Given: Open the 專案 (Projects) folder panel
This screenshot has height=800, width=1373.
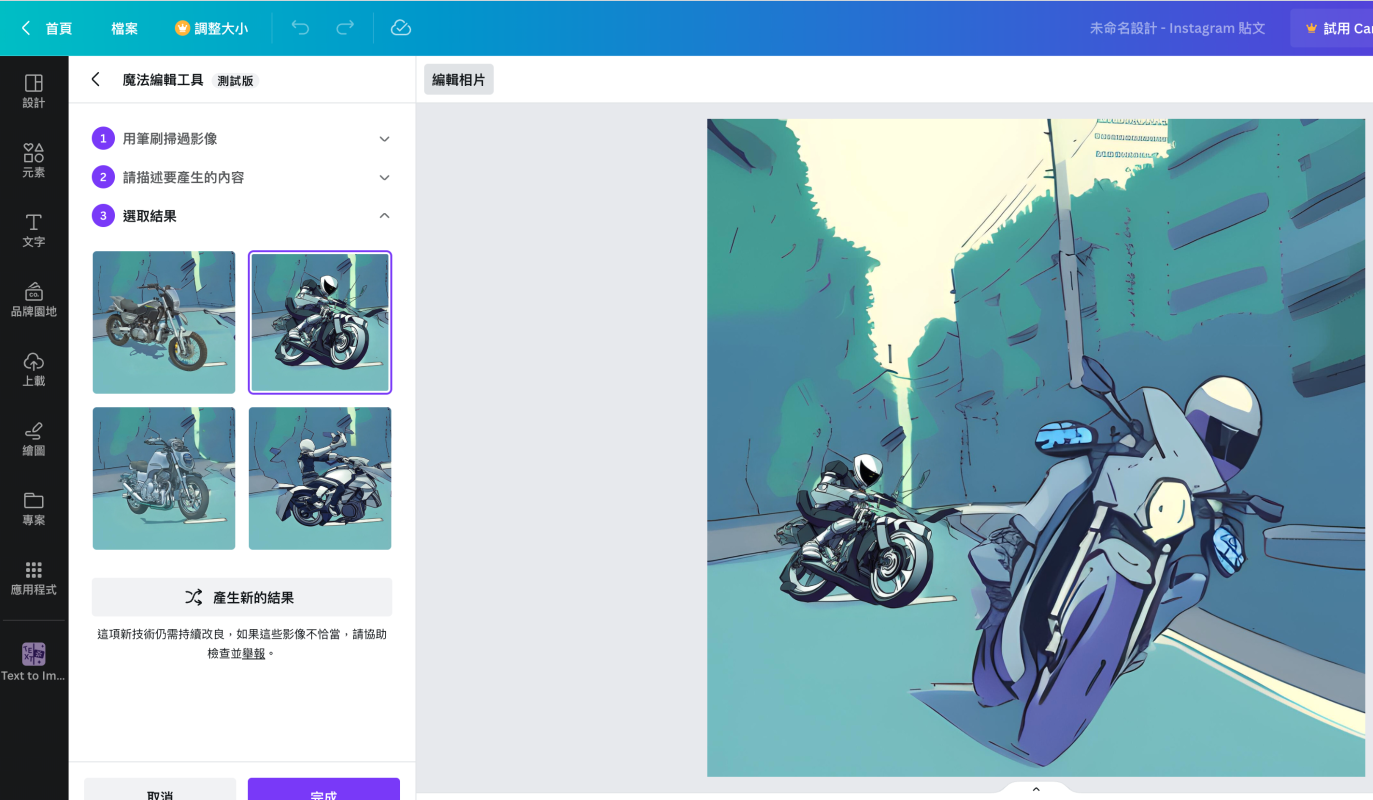Looking at the screenshot, I should (34, 507).
